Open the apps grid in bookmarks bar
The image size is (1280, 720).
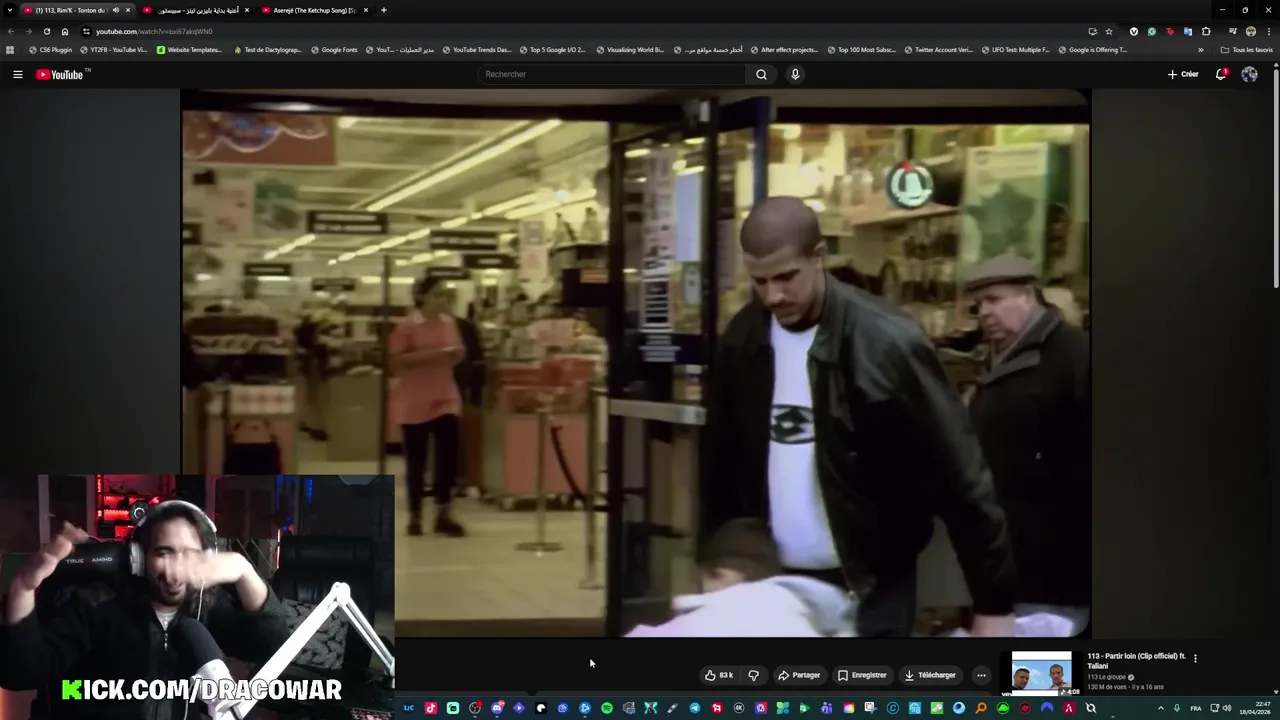coord(10,49)
